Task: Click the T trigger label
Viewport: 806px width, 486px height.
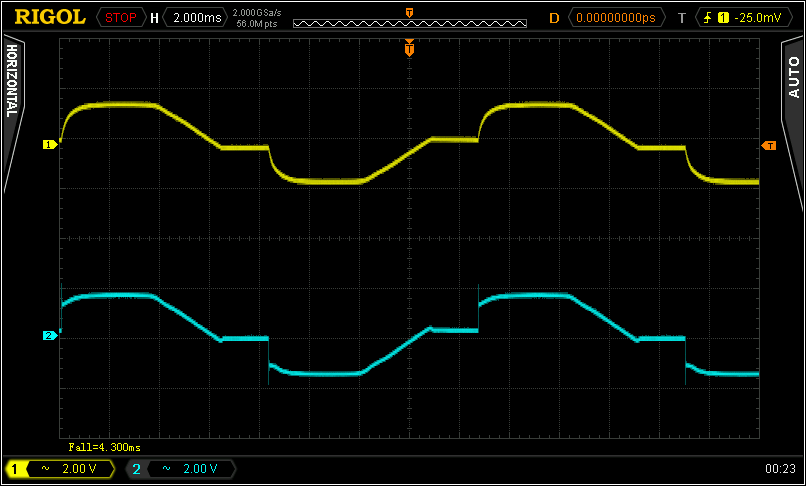Action: [682, 18]
